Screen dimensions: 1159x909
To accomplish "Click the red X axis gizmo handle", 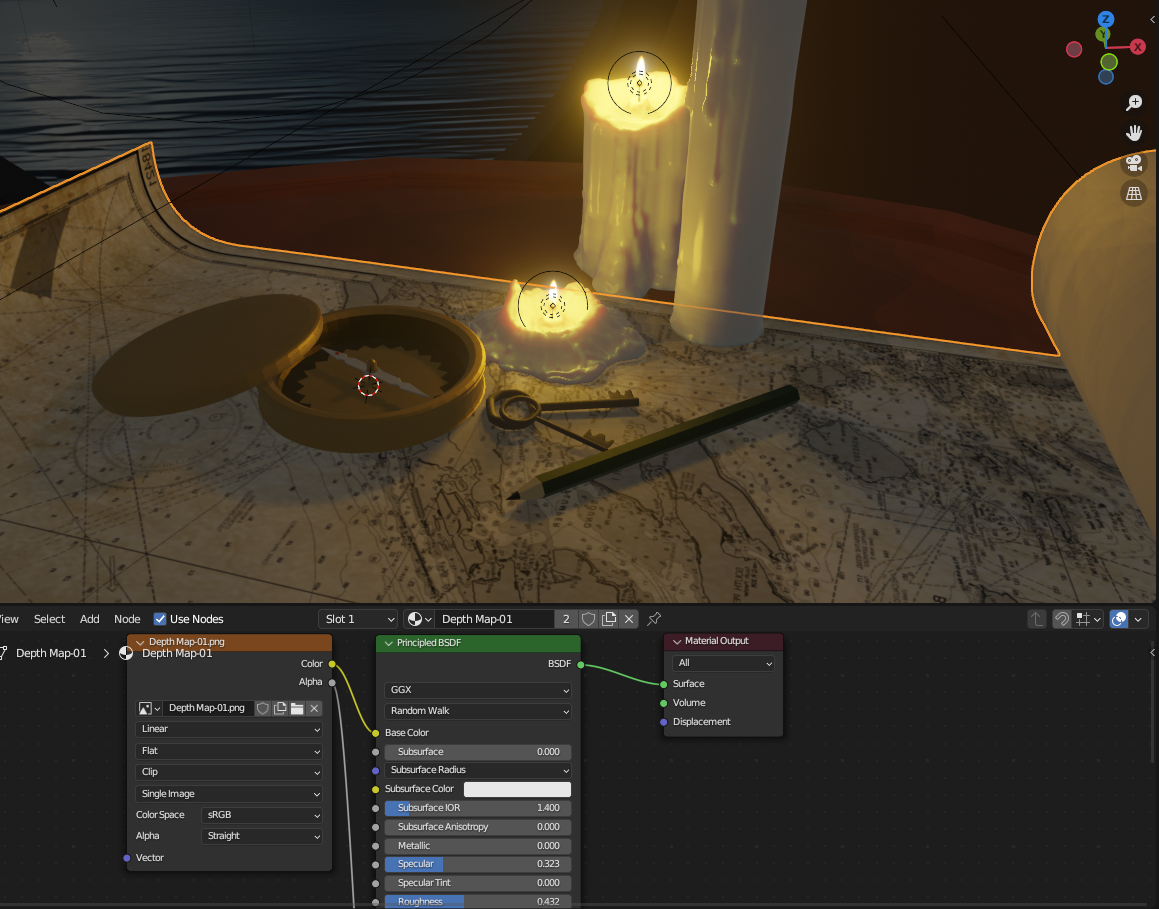I will 1138,47.
